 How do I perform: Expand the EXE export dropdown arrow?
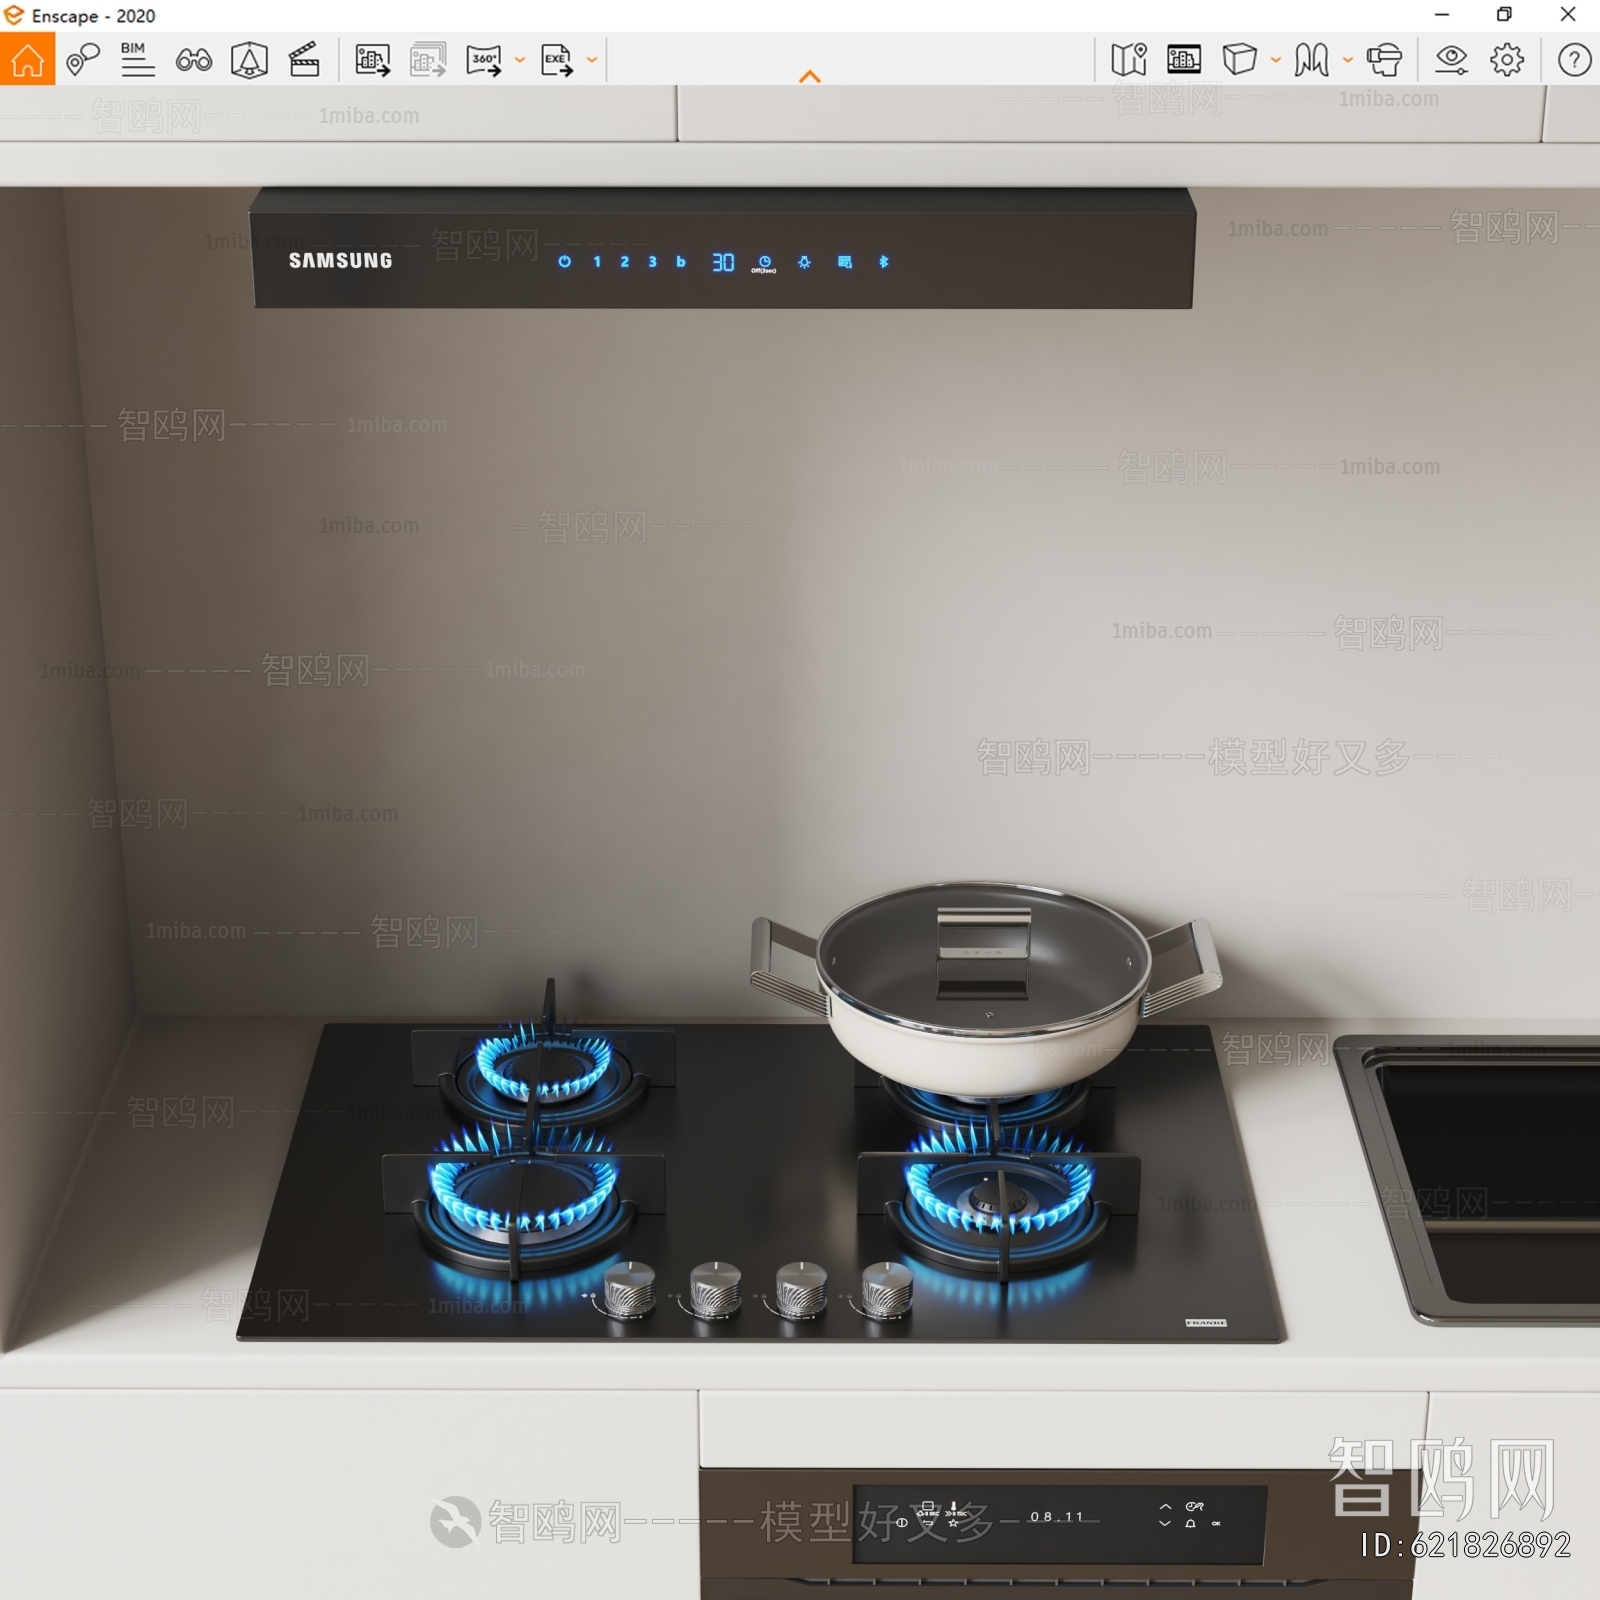coord(592,60)
